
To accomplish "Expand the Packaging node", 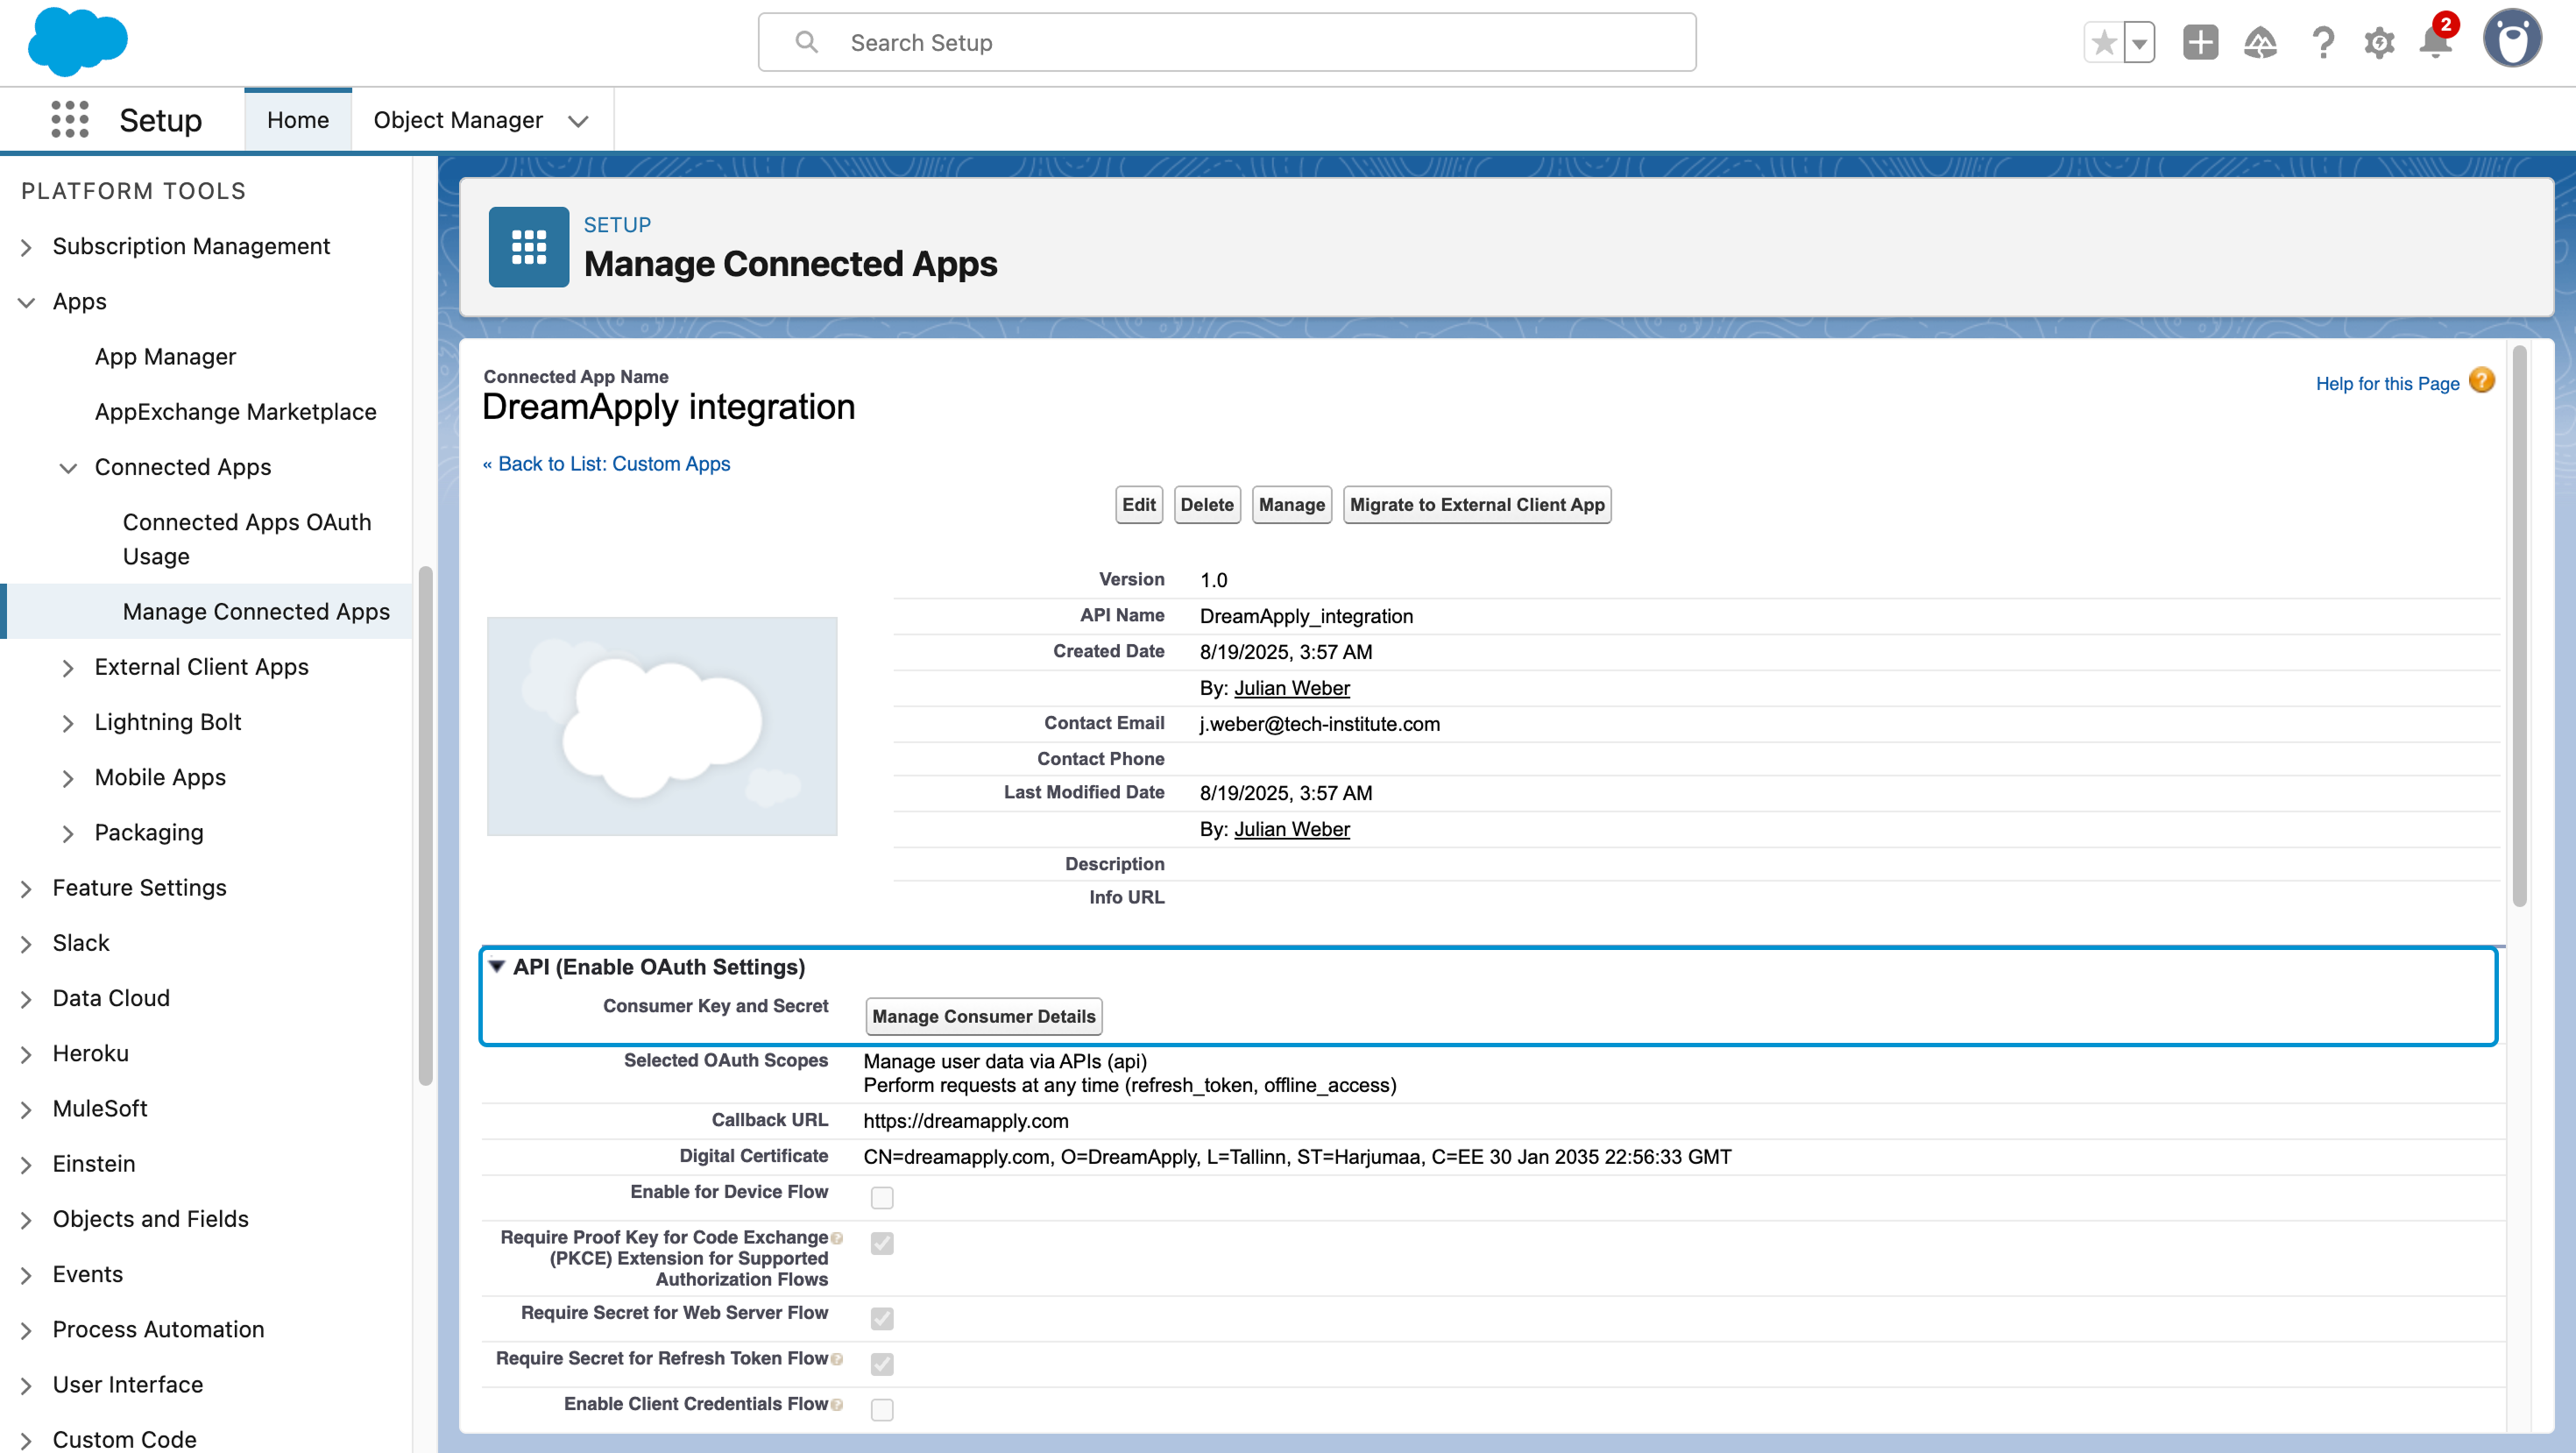I will (68, 834).
